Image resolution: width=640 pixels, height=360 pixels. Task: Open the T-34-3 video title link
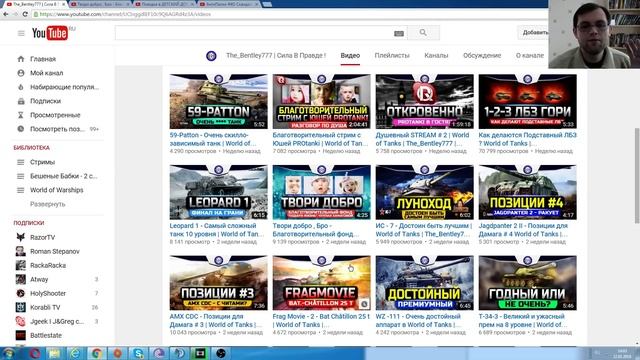point(523,320)
